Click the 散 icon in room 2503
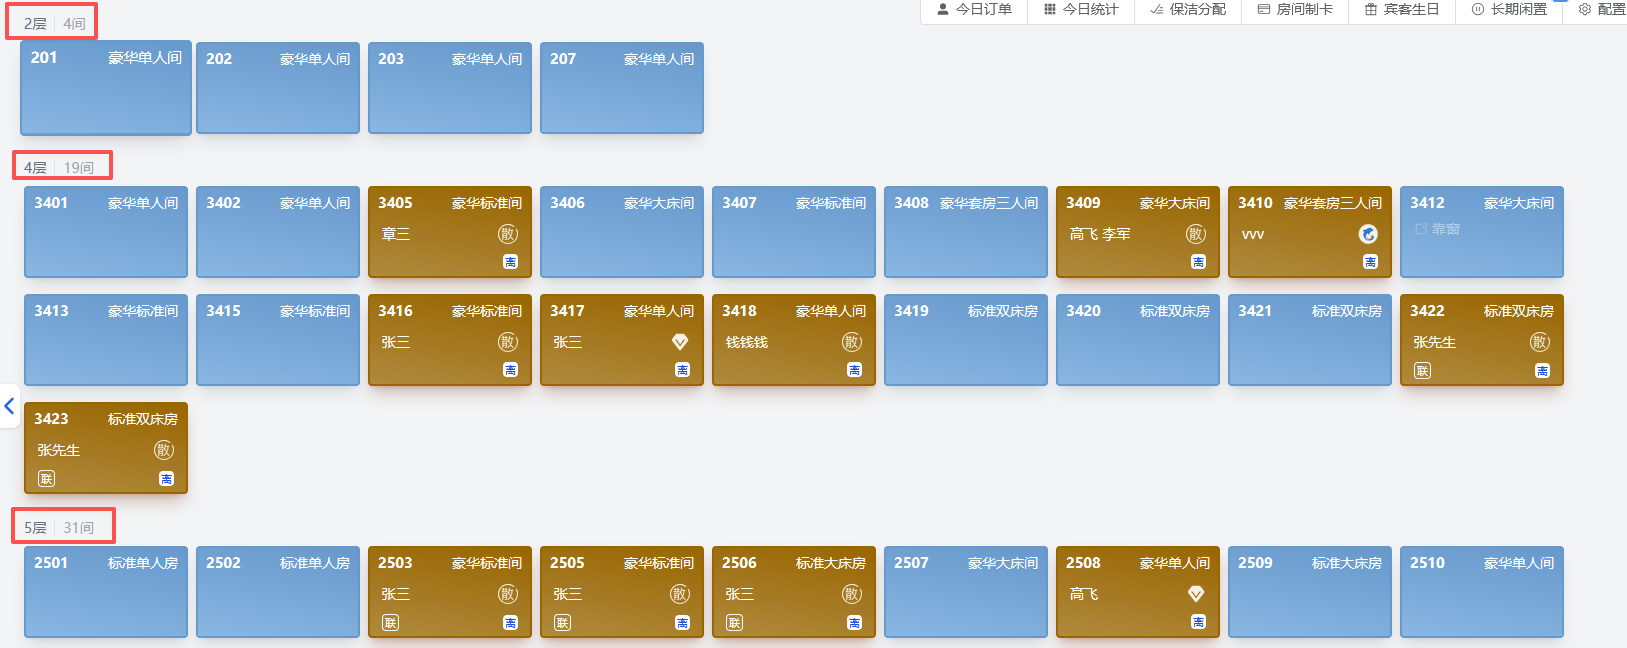Screen dimensions: 1627x648 tap(508, 594)
